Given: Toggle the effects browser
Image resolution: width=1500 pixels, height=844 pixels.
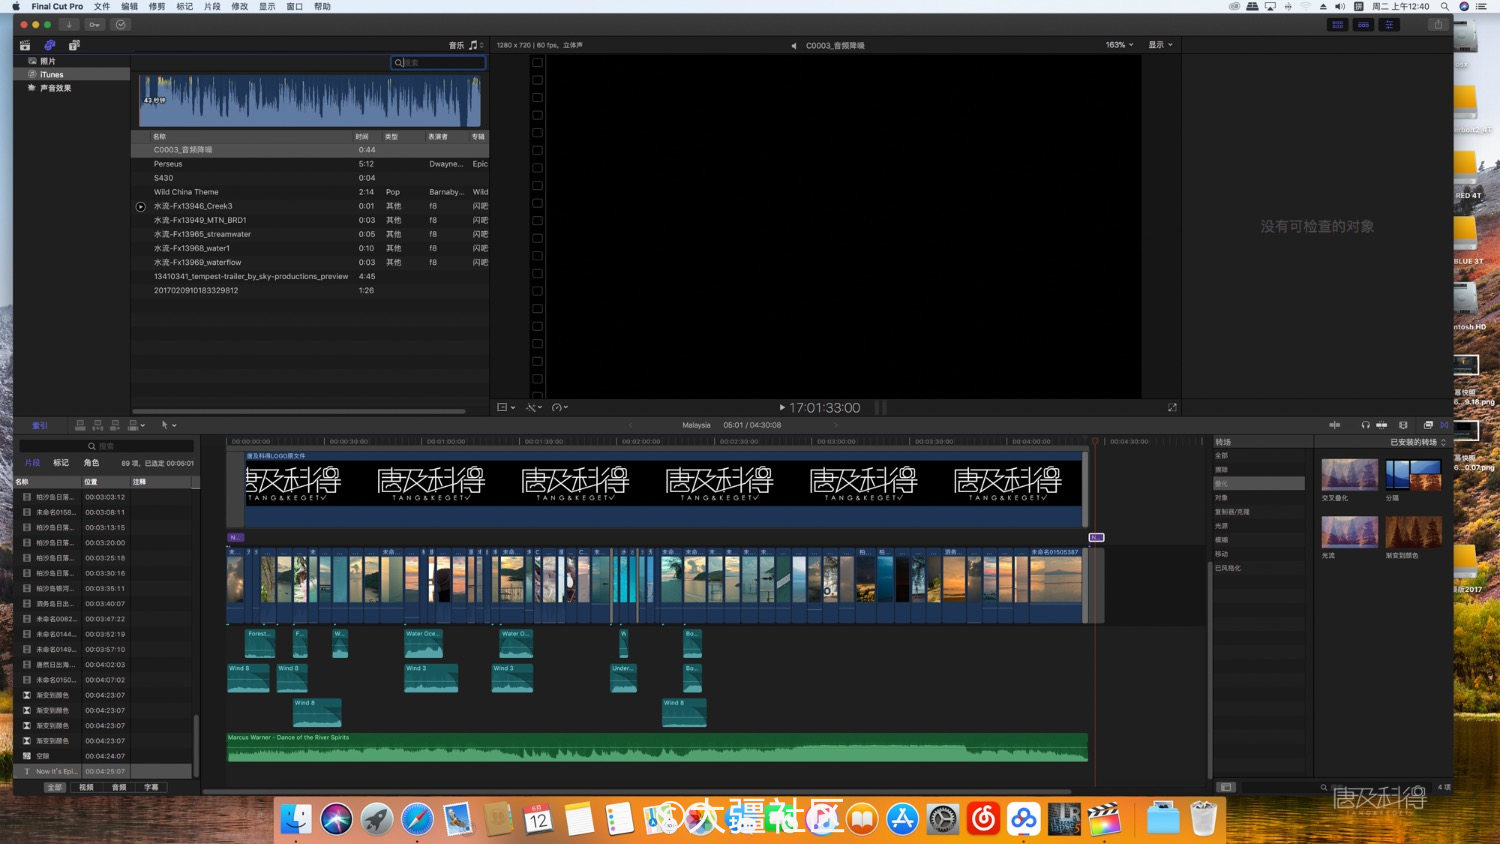Looking at the screenshot, I should tap(1428, 425).
